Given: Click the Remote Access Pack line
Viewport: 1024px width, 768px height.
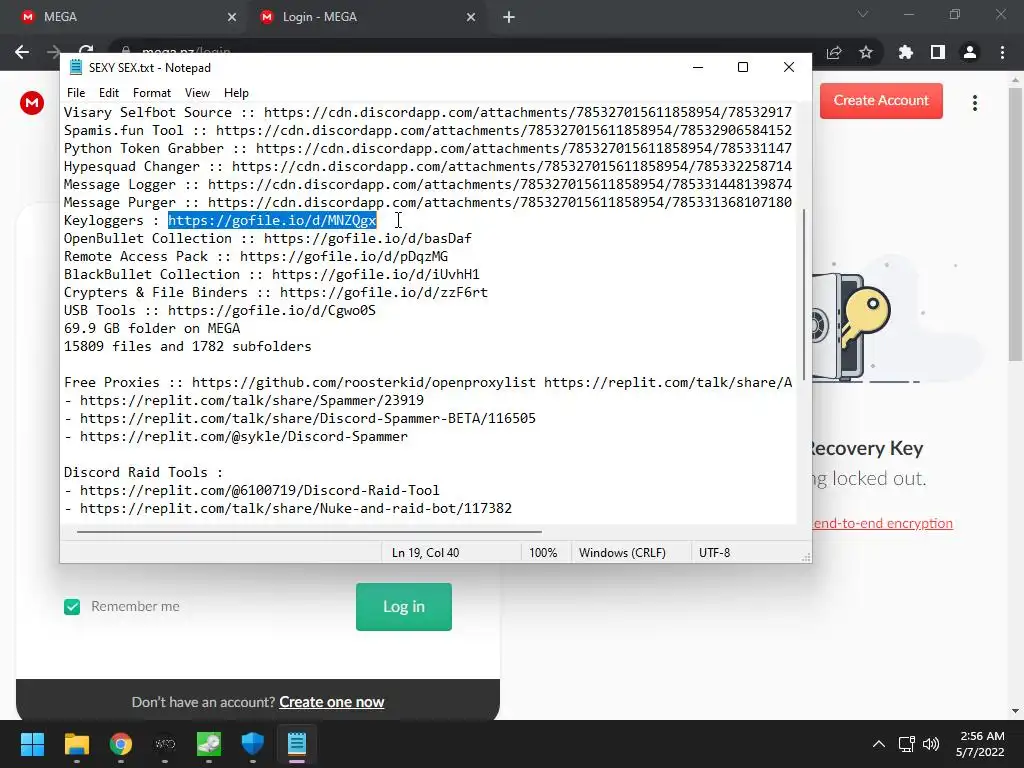Looking at the screenshot, I should point(256,257).
